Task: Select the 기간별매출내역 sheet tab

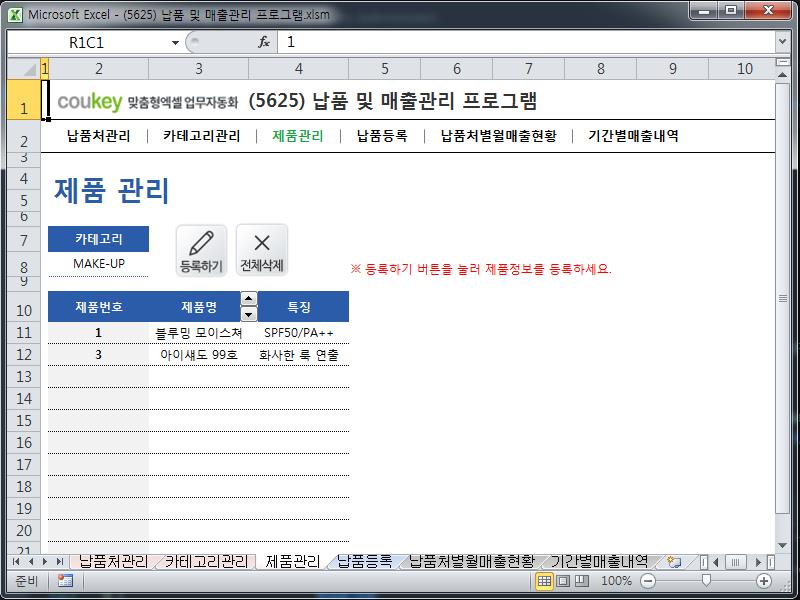Action: coord(599,562)
